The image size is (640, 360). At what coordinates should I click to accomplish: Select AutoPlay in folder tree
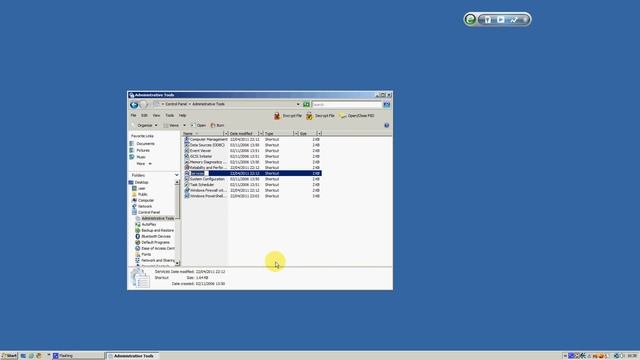coord(146,224)
